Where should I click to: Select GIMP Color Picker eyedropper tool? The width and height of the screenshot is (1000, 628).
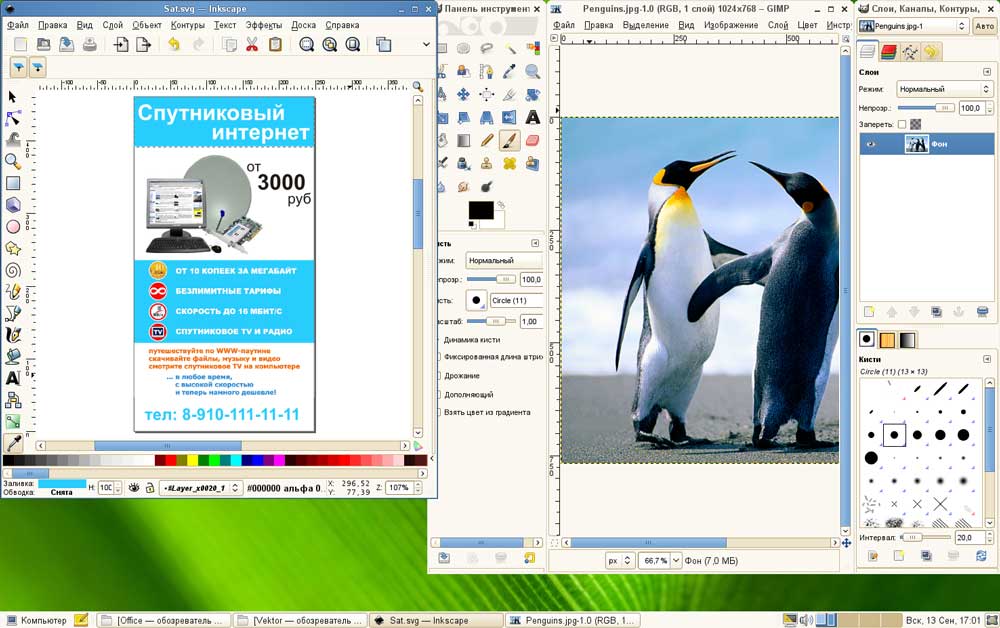click(509, 71)
